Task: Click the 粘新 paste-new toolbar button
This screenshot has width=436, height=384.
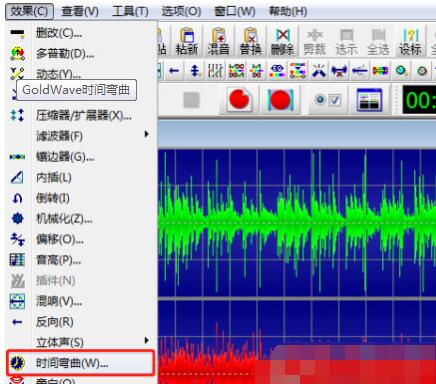Action: (x=187, y=41)
